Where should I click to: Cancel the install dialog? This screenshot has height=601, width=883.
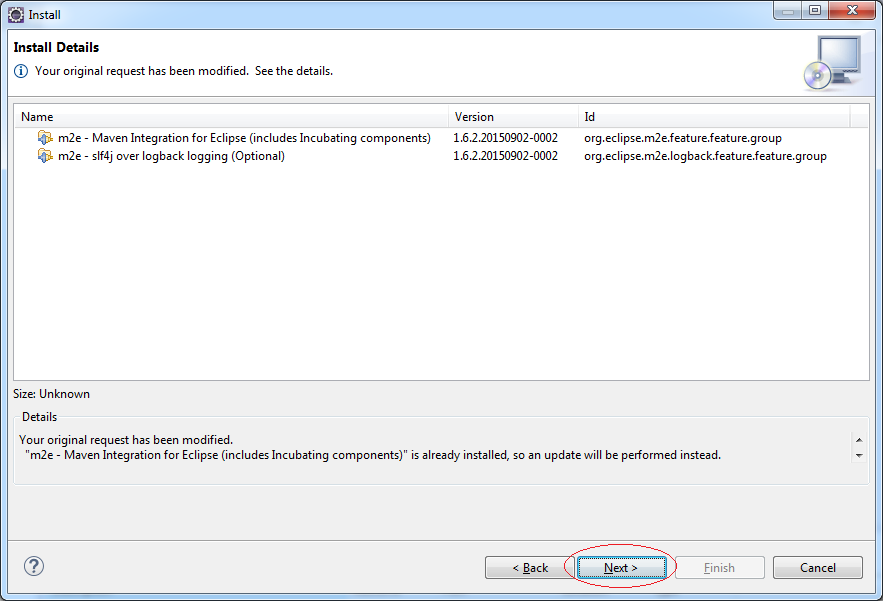pyautogui.click(x=818, y=568)
